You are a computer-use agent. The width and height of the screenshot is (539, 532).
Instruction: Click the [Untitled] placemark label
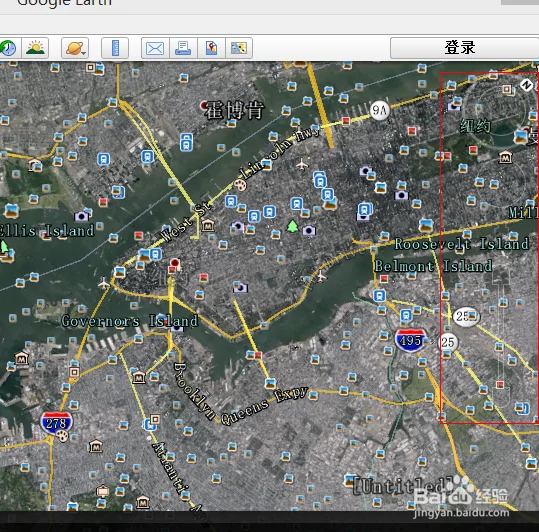pos(403,486)
